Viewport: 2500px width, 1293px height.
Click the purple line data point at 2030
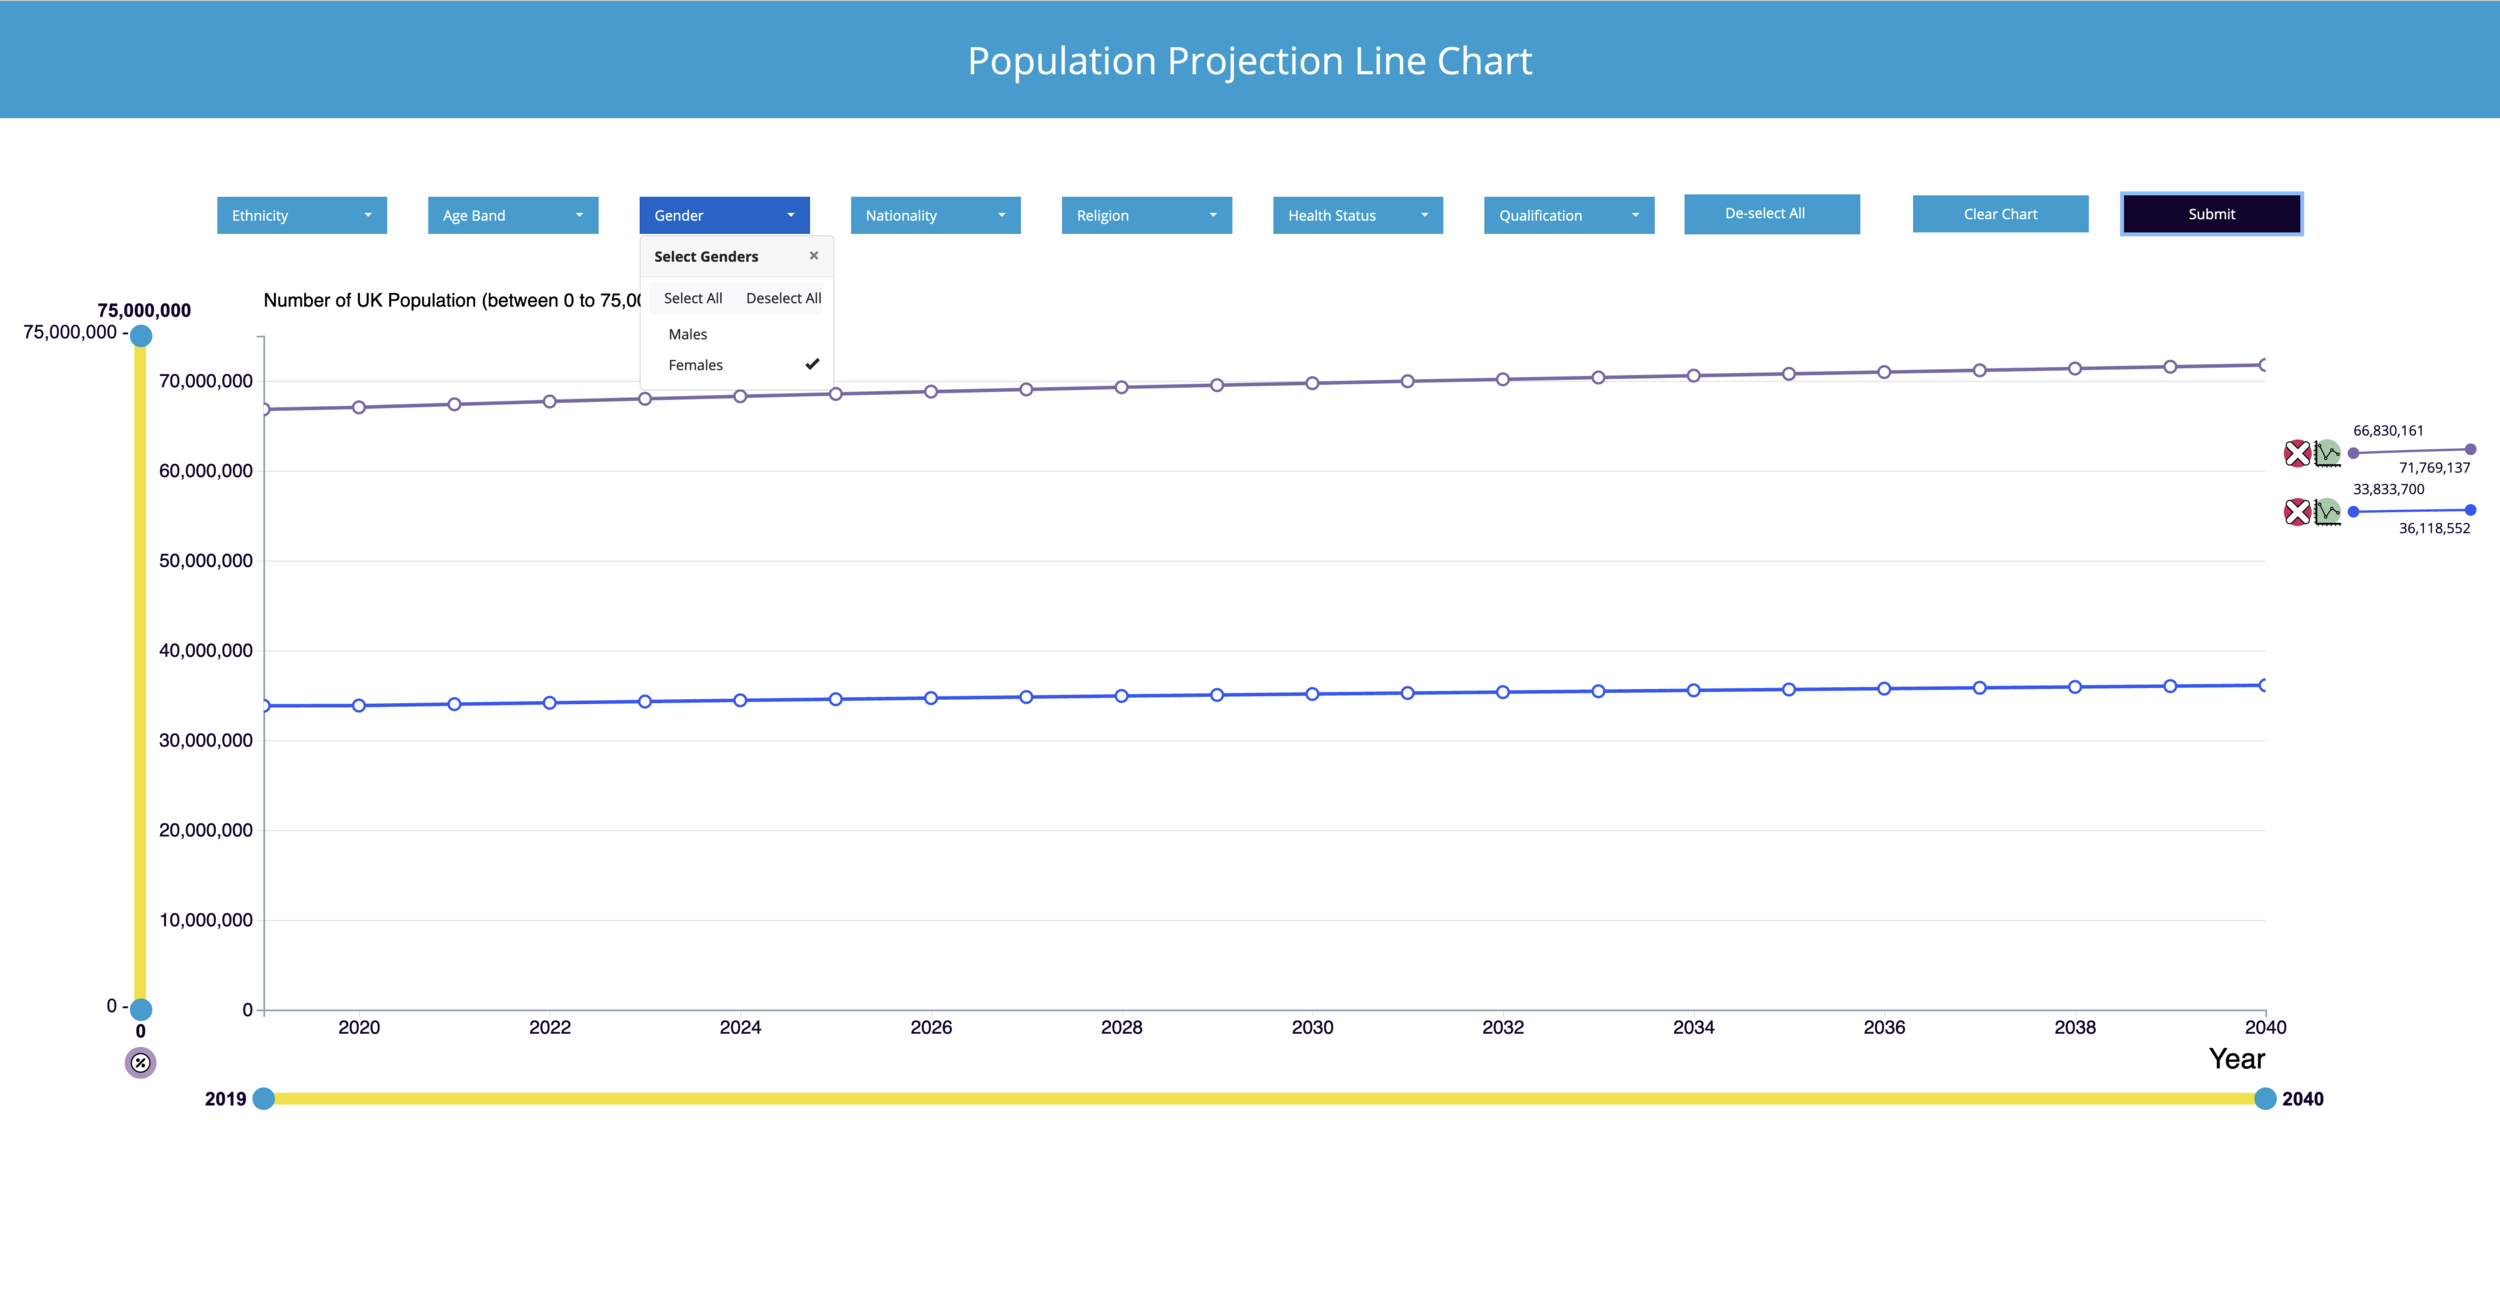[x=1312, y=383]
